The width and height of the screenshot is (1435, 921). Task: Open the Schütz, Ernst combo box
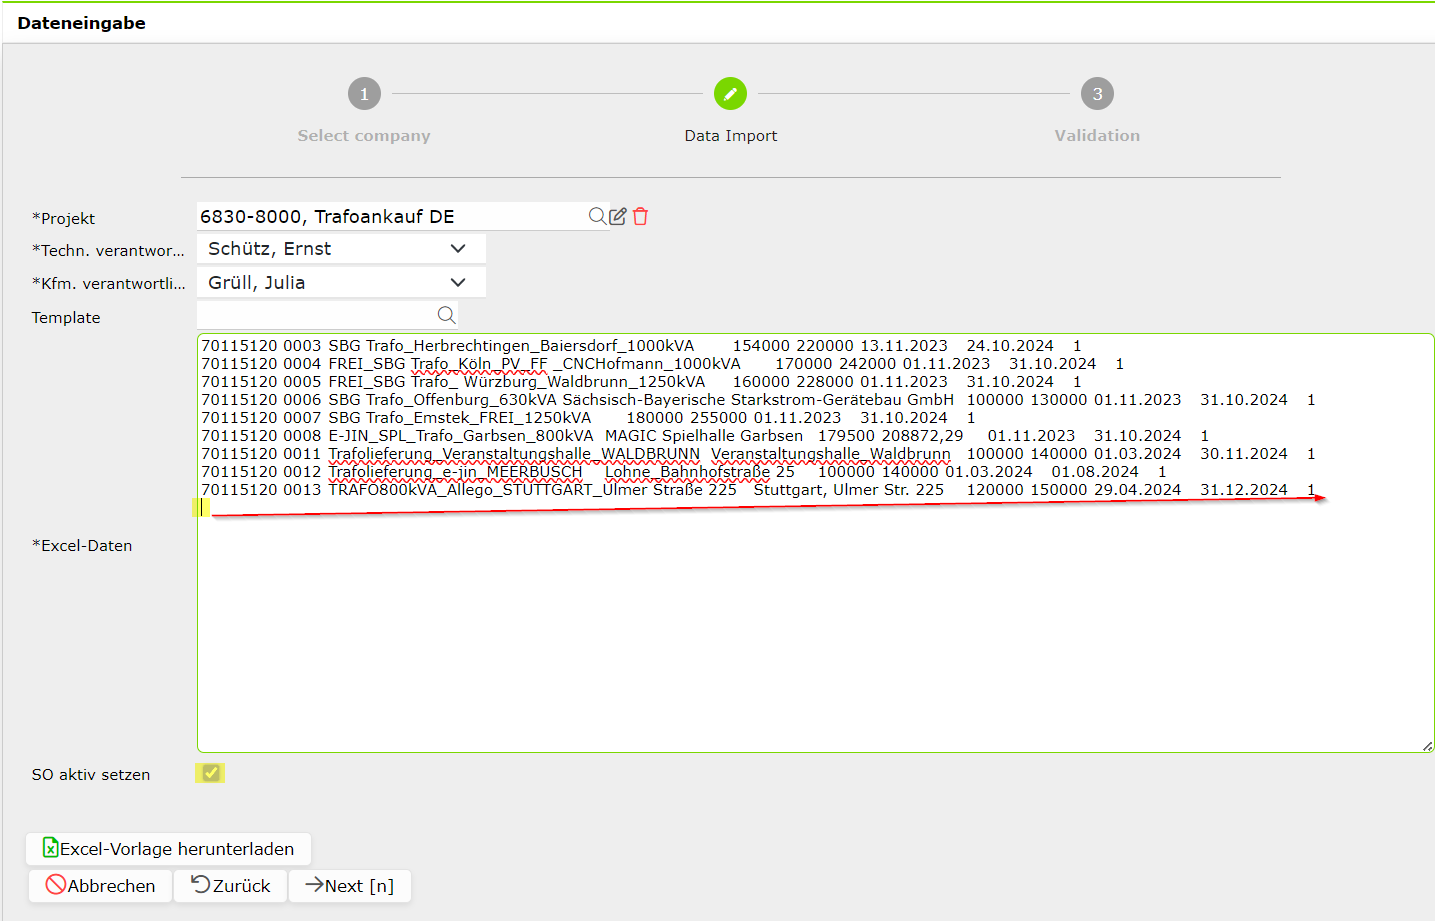(x=341, y=249)
